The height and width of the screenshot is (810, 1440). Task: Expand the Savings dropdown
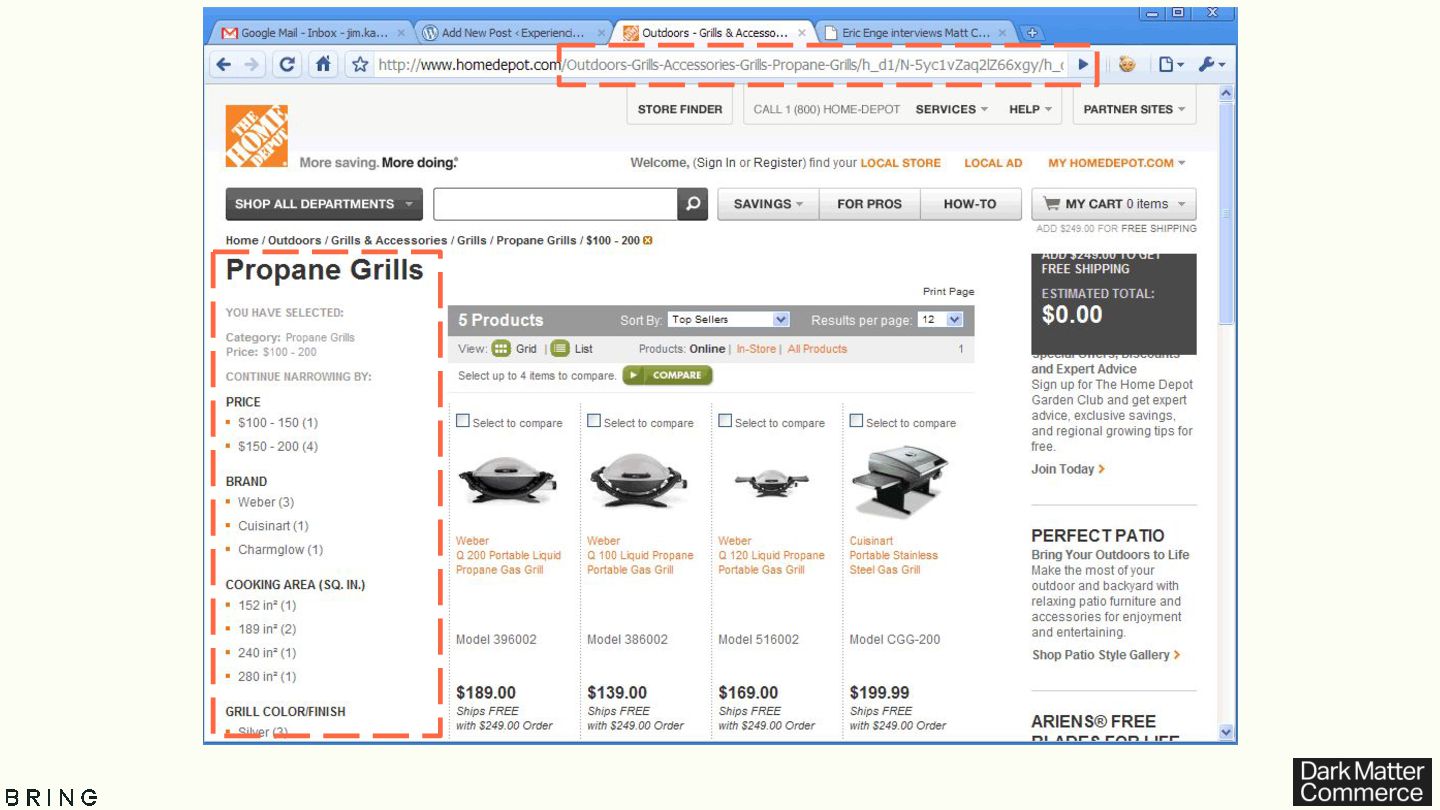[x=768, y=204]
